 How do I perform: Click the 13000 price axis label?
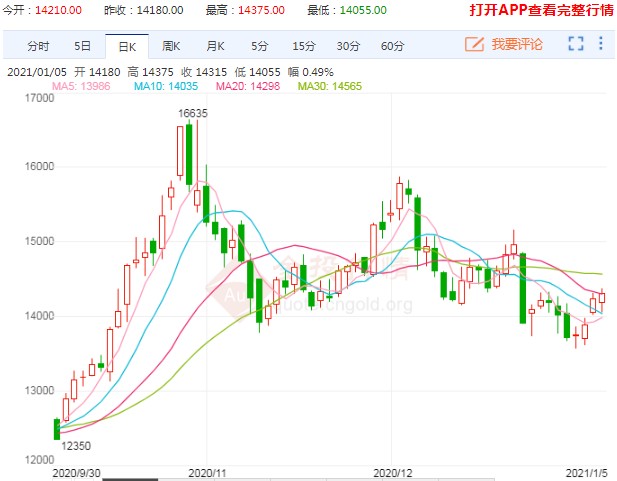[x=39, y=390]
